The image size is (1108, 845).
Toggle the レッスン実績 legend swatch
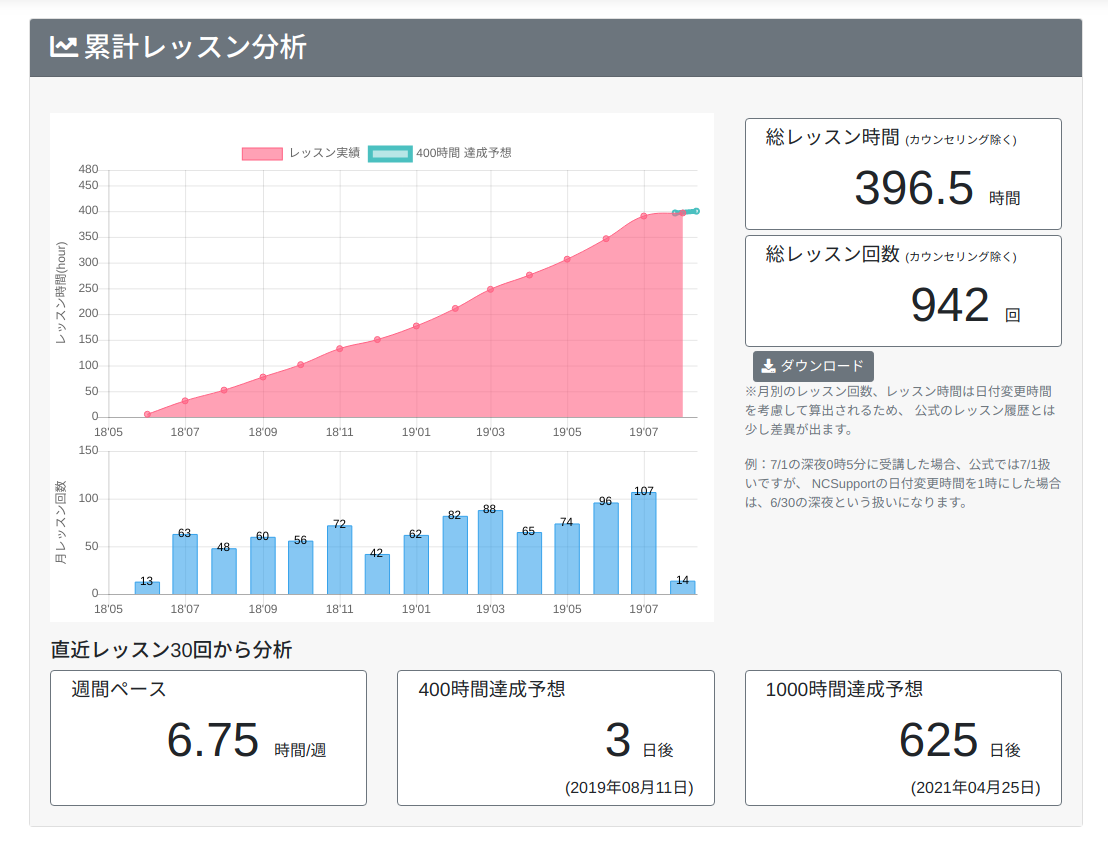pyautogui.click(x=262, y=153)
